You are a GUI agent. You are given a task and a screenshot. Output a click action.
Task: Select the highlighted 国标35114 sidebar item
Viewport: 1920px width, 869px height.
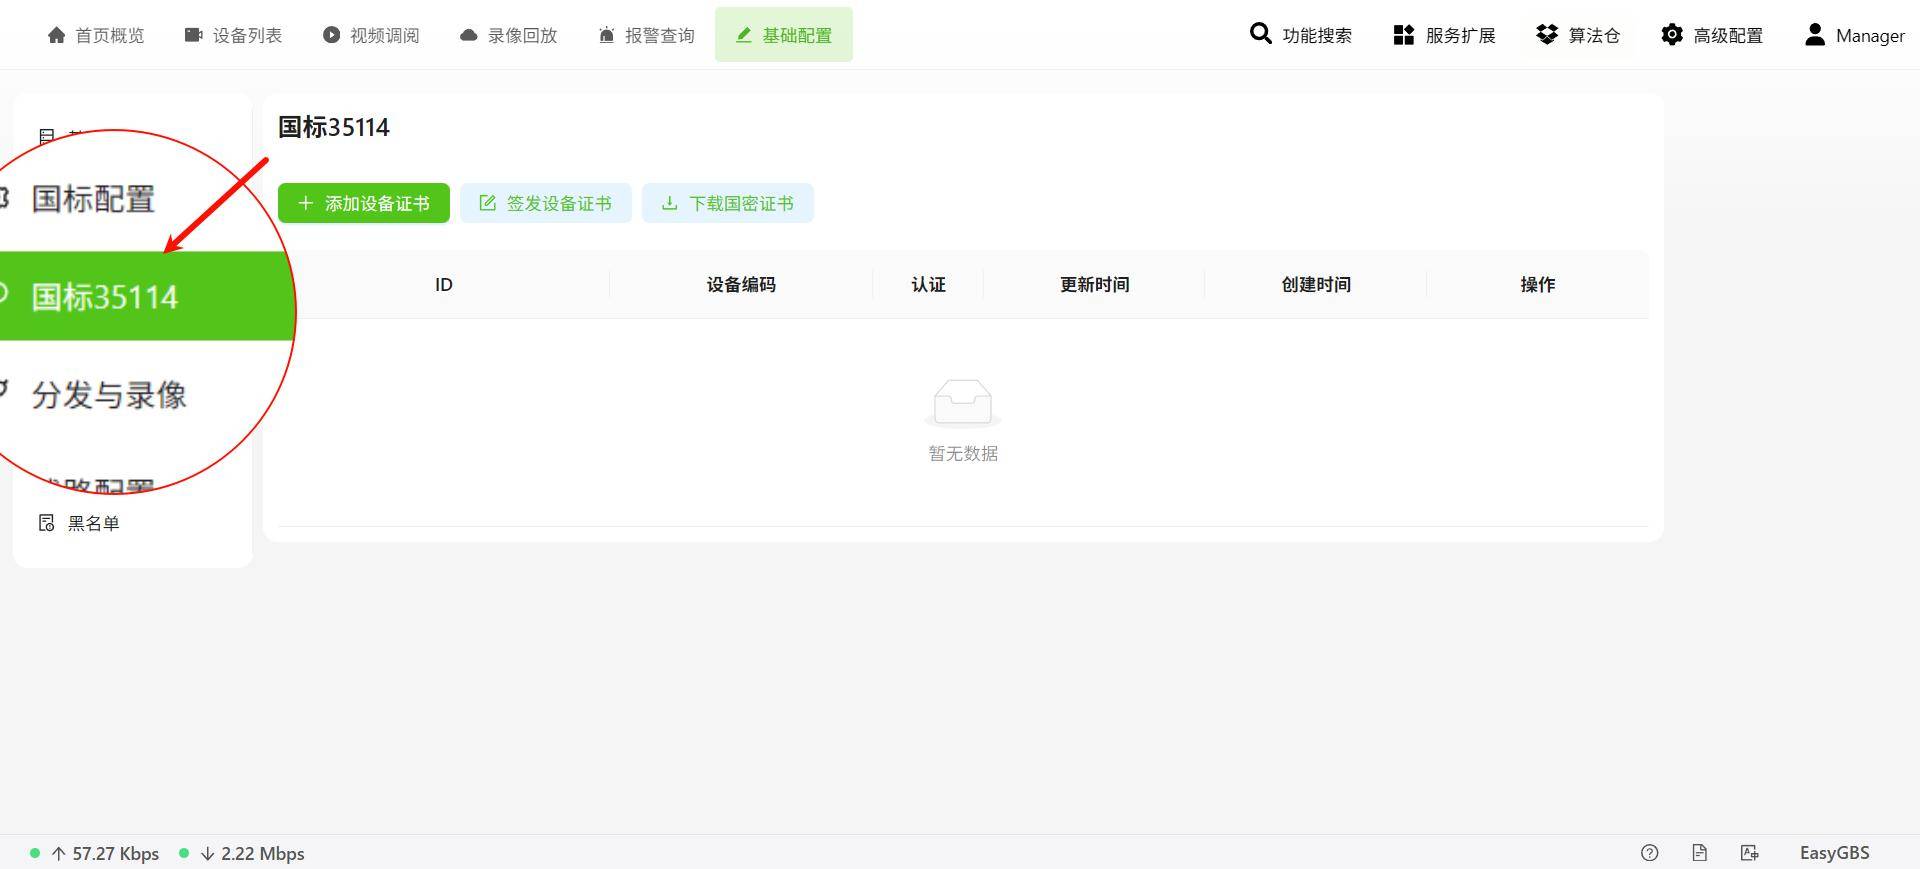tap(145, 296)
